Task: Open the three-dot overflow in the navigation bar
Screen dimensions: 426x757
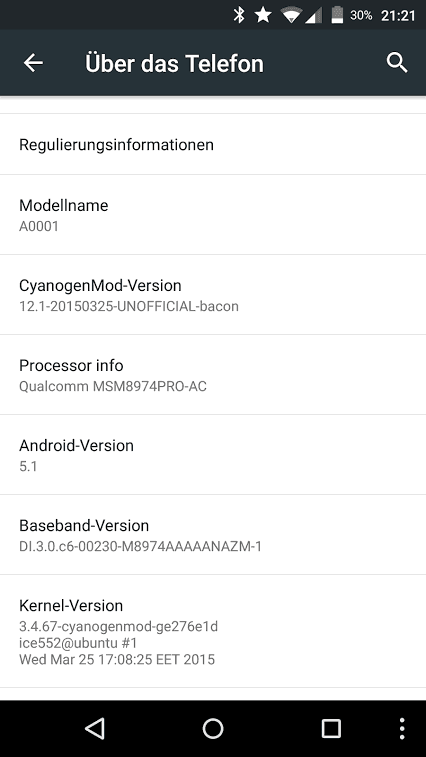Action: pyautogui.click(x=402, y=729)
